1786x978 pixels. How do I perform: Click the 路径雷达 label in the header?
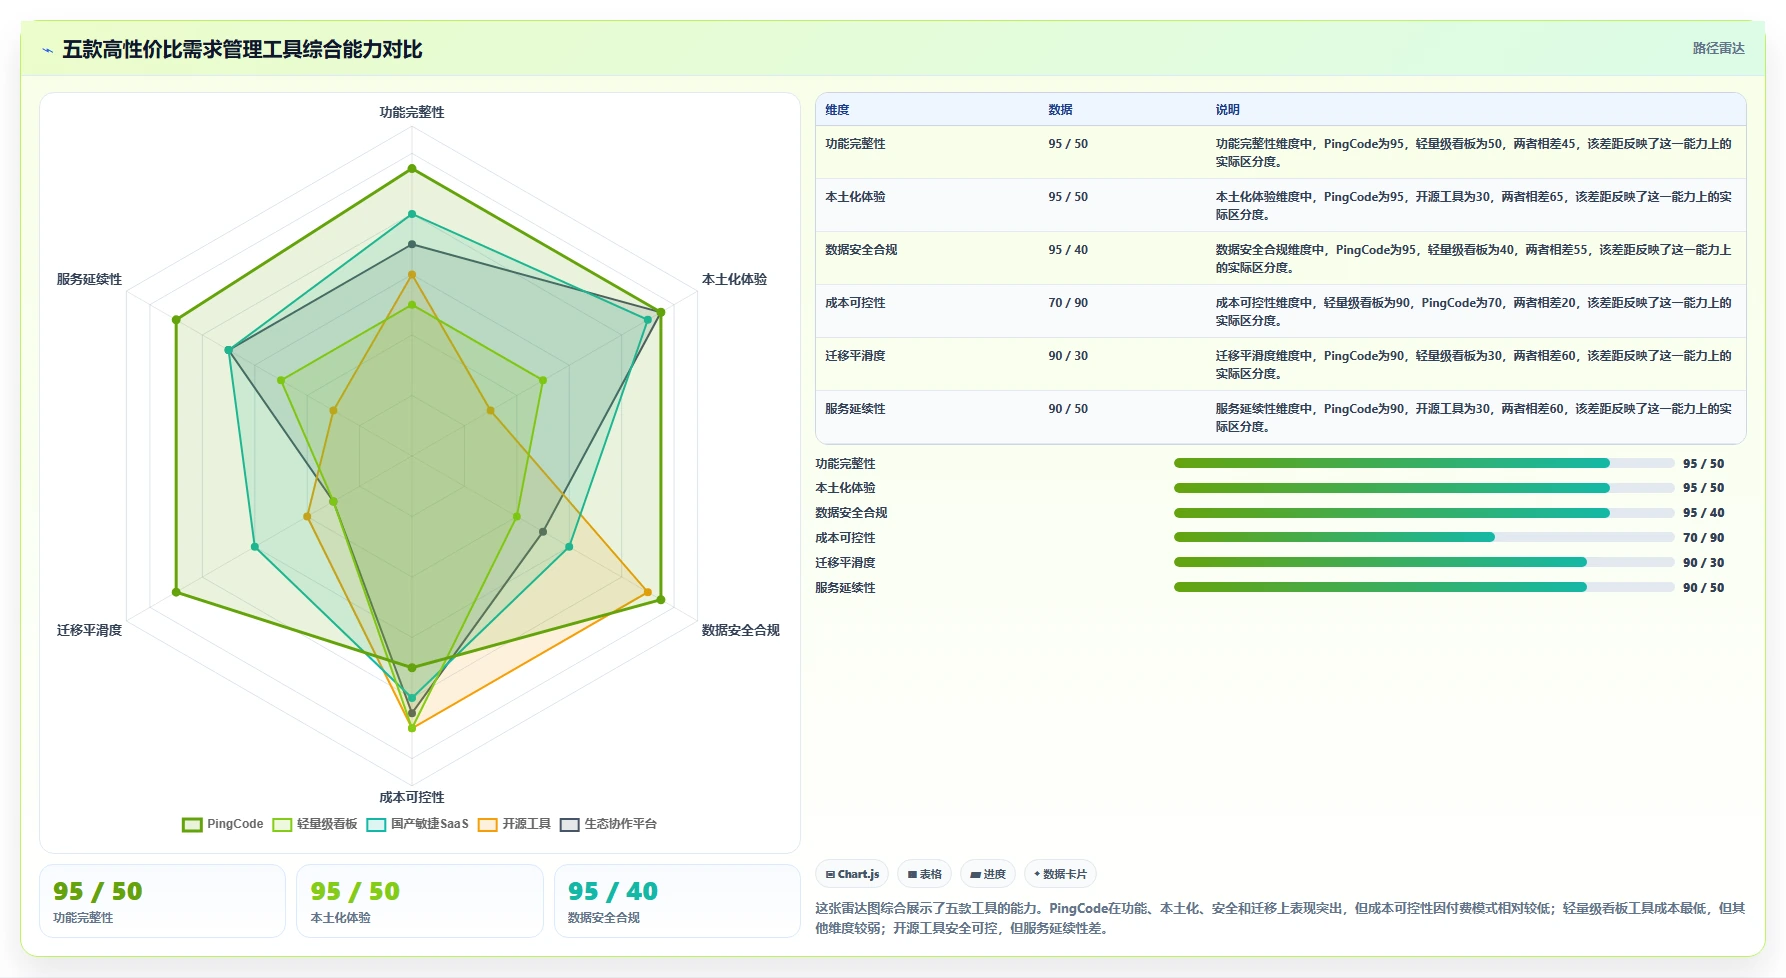1718,48
